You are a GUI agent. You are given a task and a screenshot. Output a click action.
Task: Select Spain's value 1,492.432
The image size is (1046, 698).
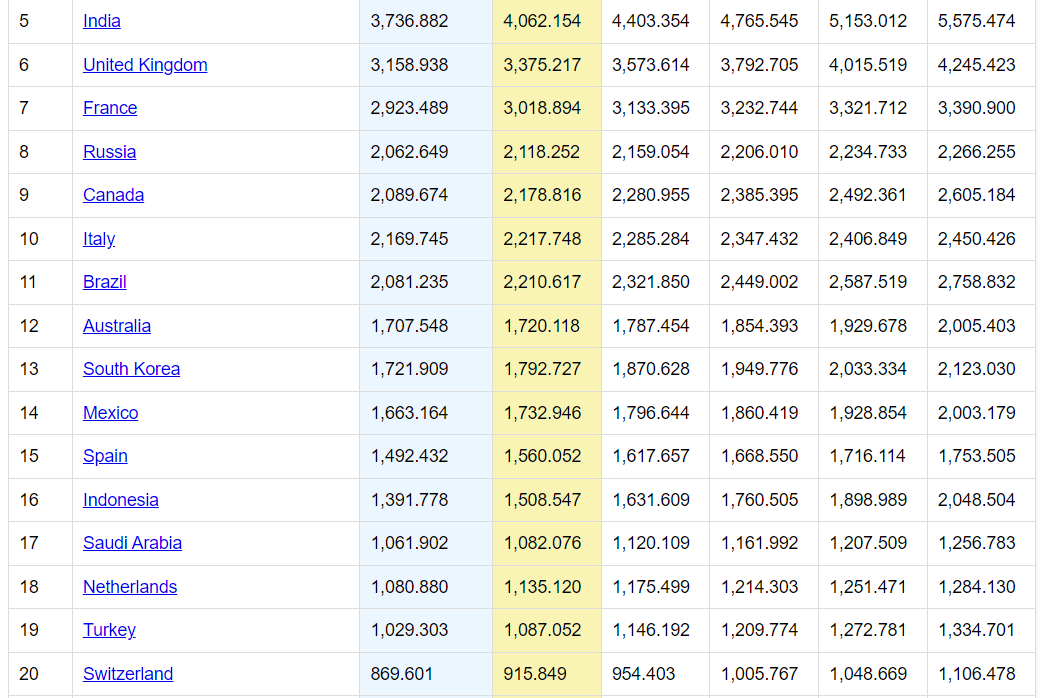[x=409, y=456]
